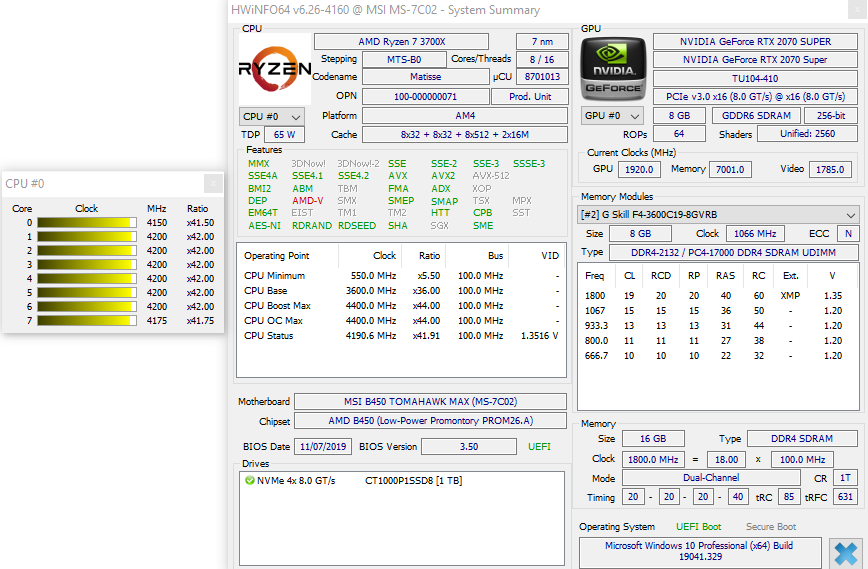
Task: Click the 8701013 µCU field
Action: tap(542, 76)
